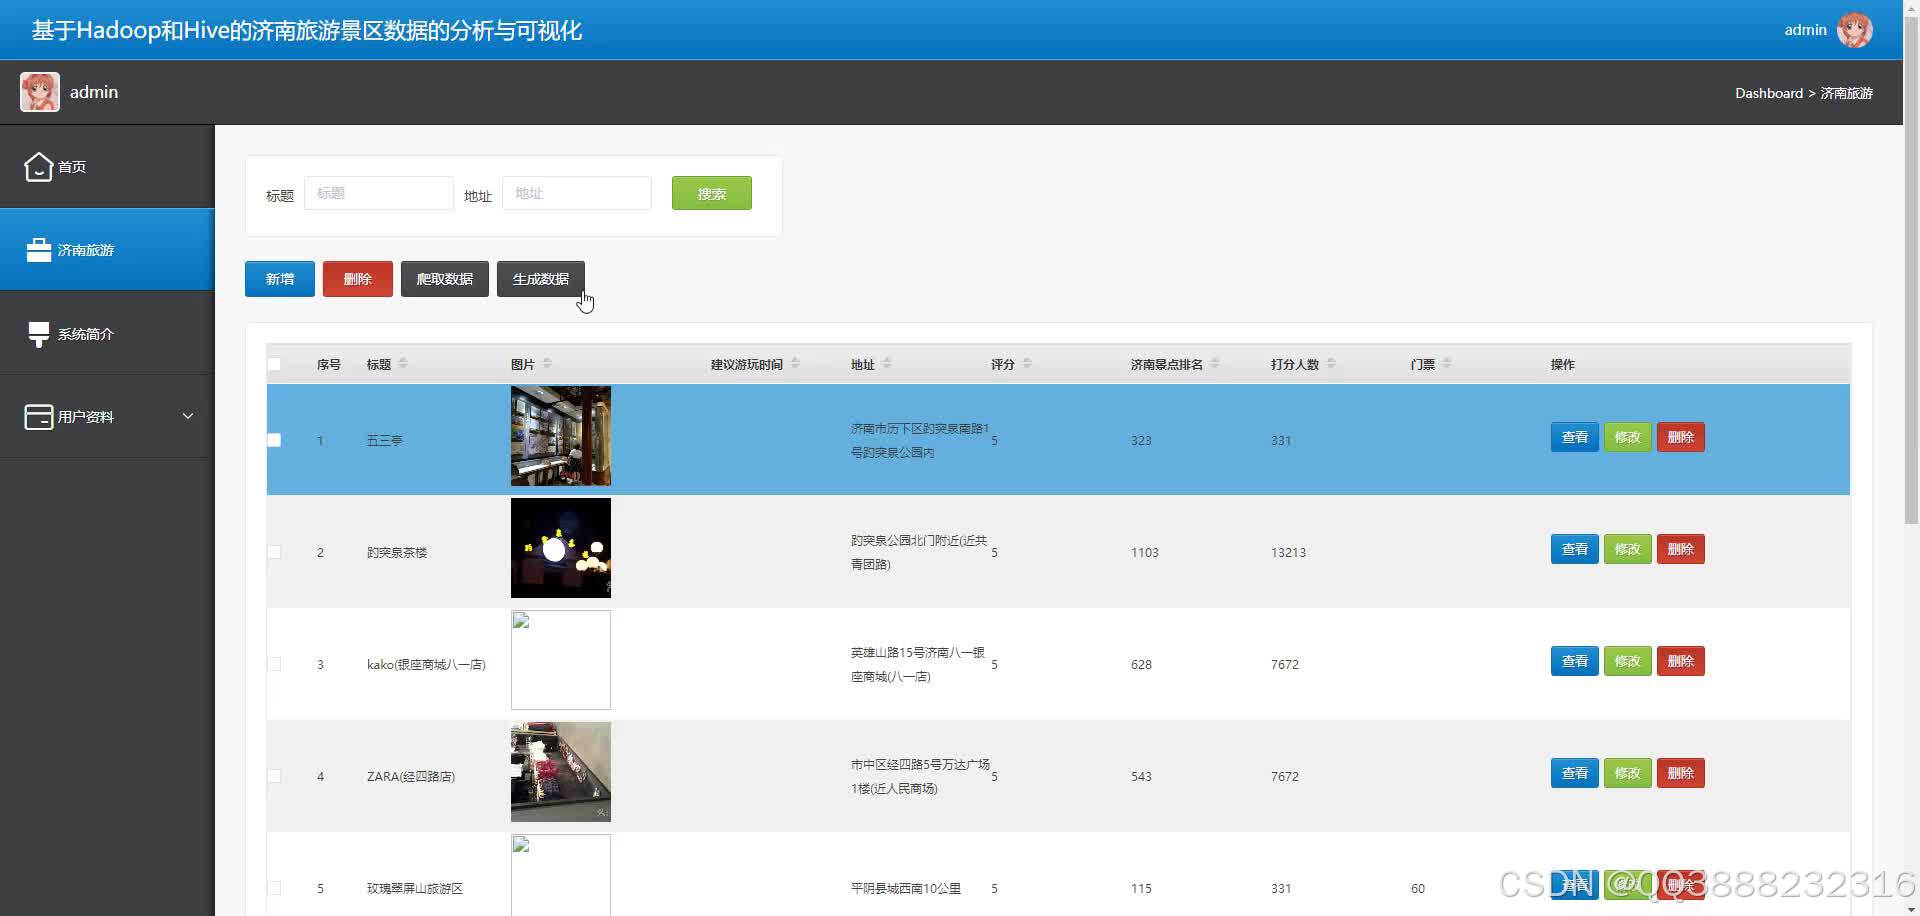Toggle the select-all checkbox in table header
The height and width of the screenshot is (916, 1920).
(275, 364)
